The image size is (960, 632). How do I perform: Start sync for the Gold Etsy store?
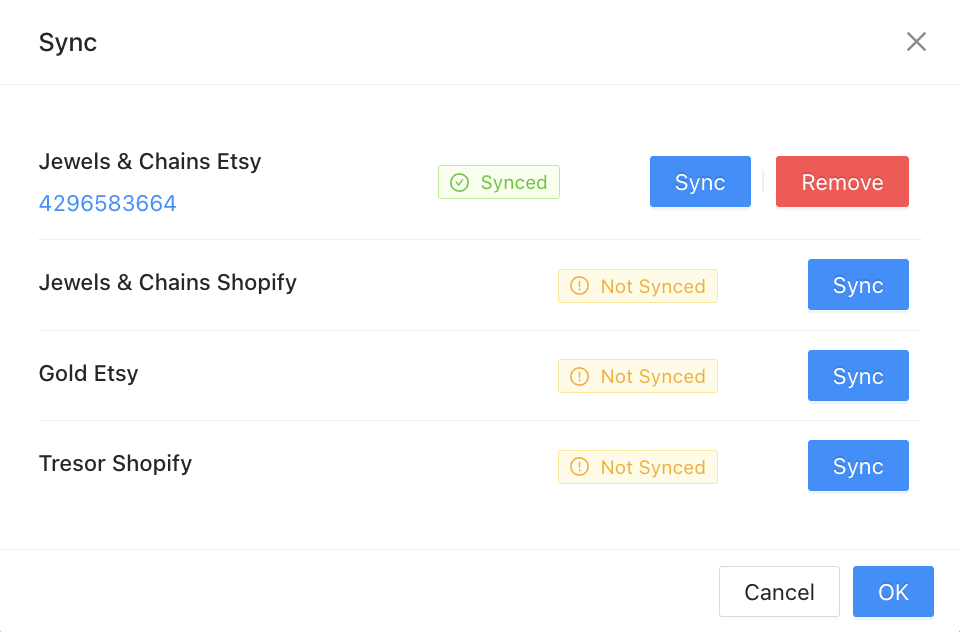[x=858, y=376]
